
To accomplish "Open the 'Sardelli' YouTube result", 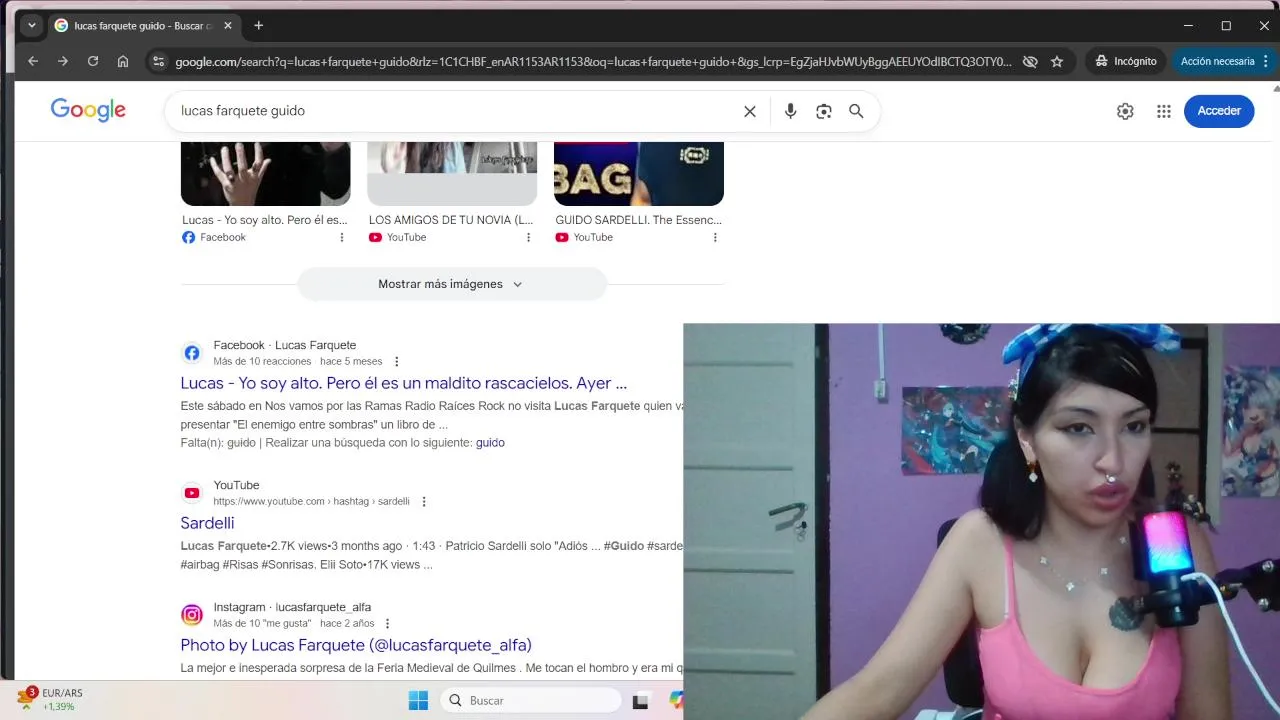I will pyautogui.click(x=207, y=523).
